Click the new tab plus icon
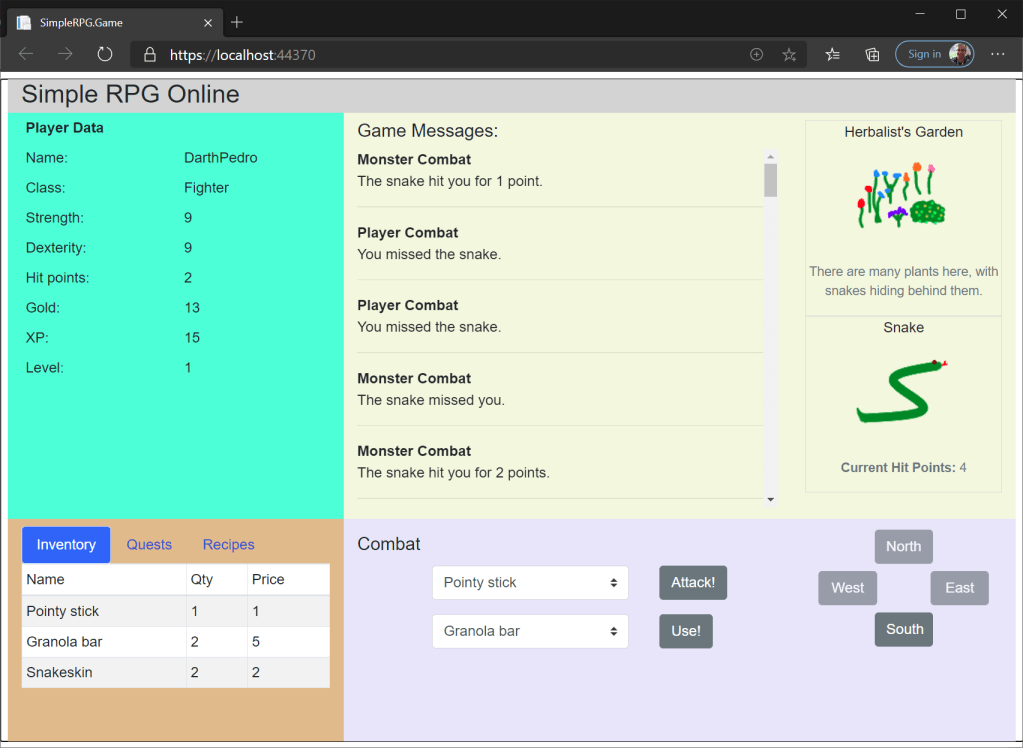1023x748 pixels. (x=237, y=22)
